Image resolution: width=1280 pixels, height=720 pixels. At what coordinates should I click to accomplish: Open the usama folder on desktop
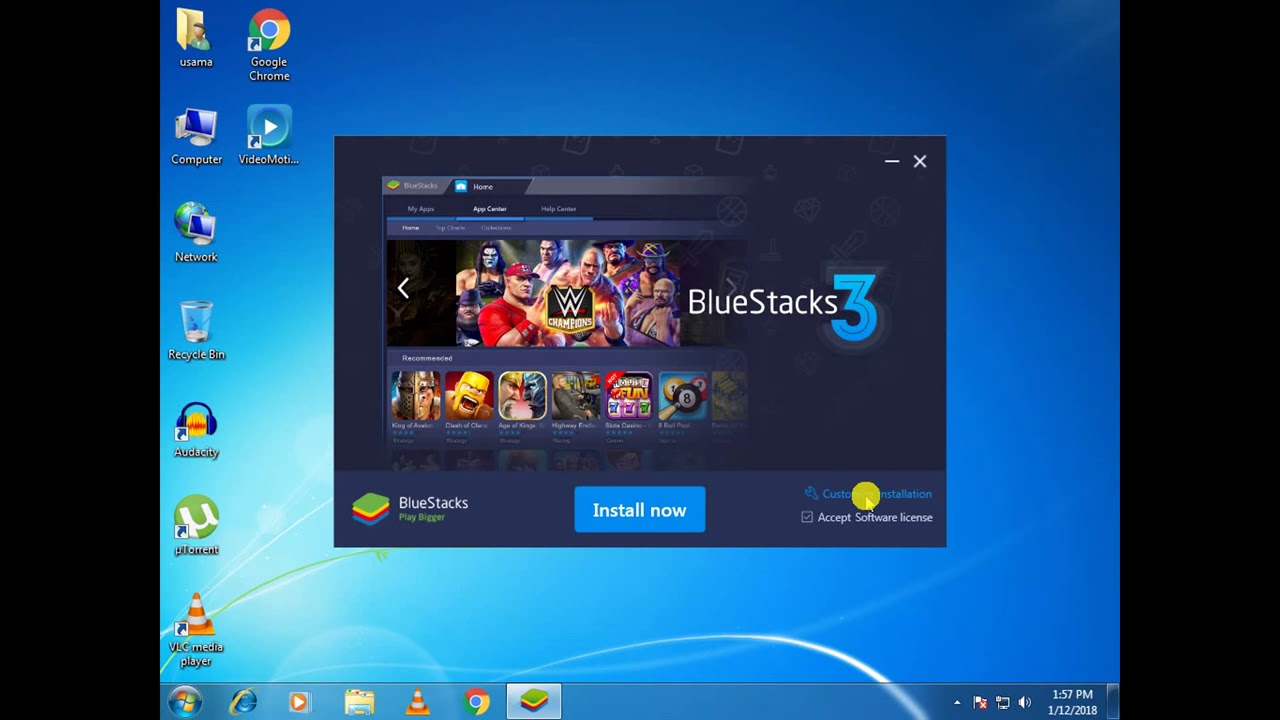click(x=196, y=39)
